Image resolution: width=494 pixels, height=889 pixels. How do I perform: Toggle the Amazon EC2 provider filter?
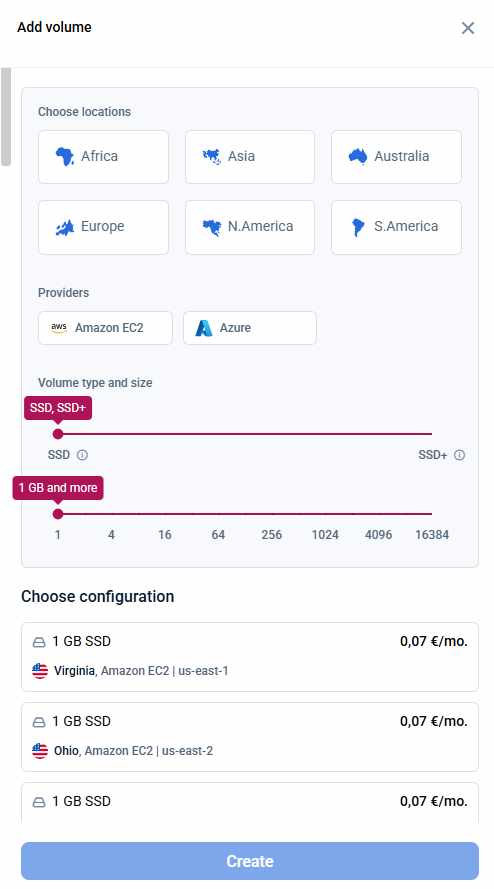click(x=105, y=328)
